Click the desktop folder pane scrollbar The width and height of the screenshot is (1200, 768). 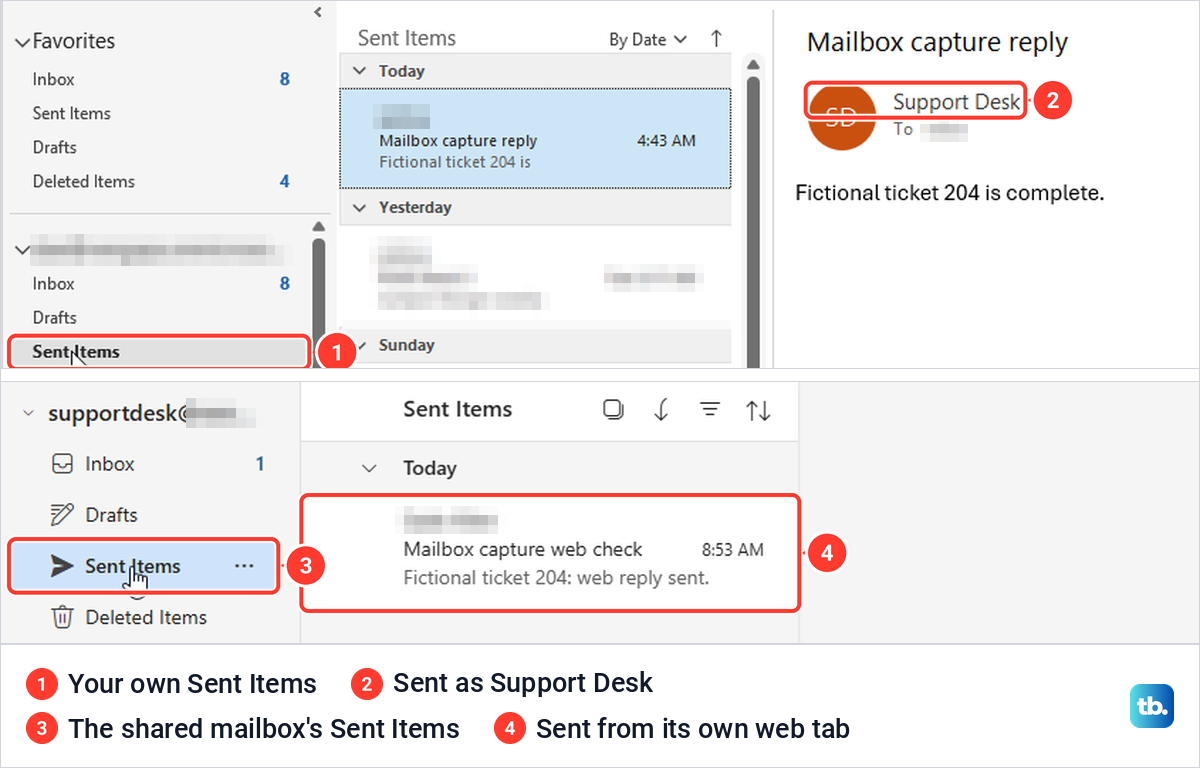[x=318, y=295]
